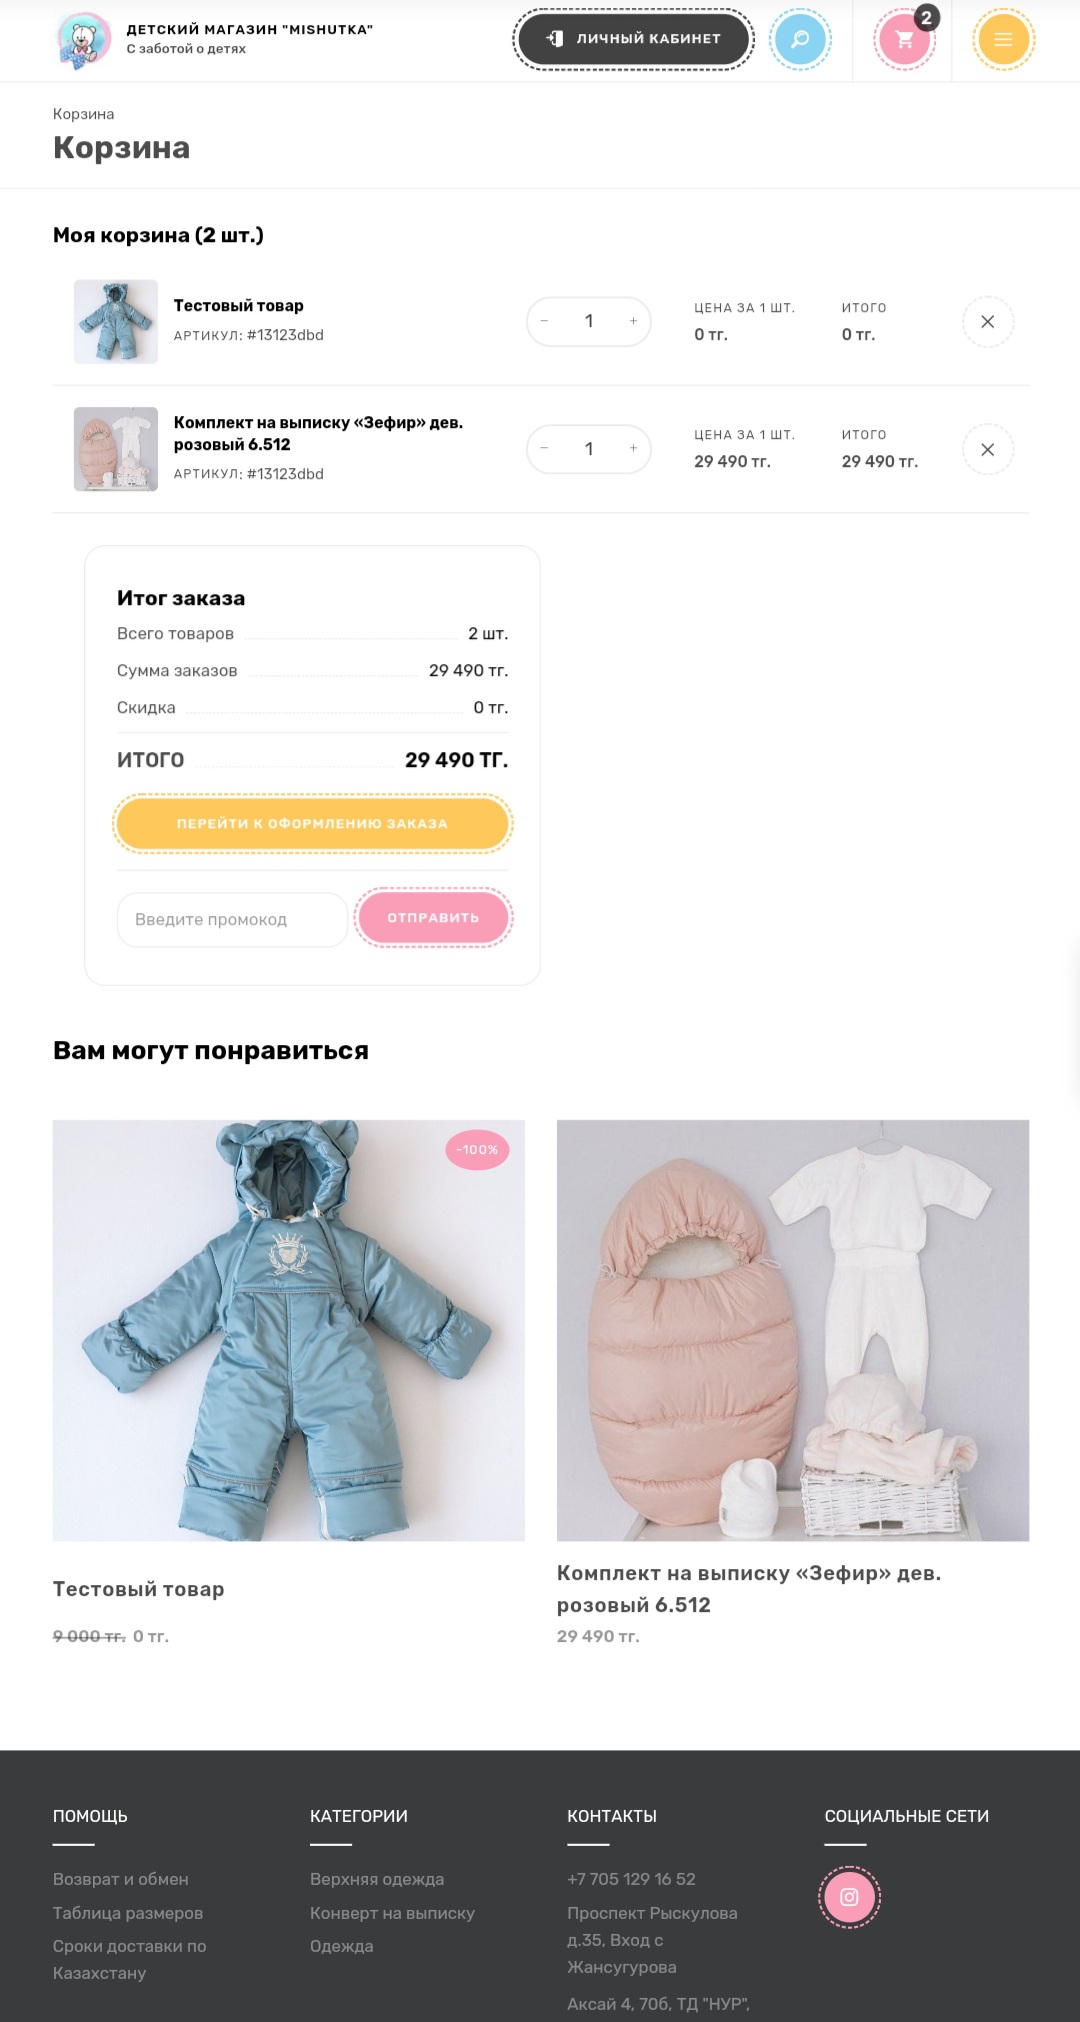The width and height of the screenshot is (1080, 2022).
Task: Remove Тестовый товар from cart
Action: coord(987,322)
